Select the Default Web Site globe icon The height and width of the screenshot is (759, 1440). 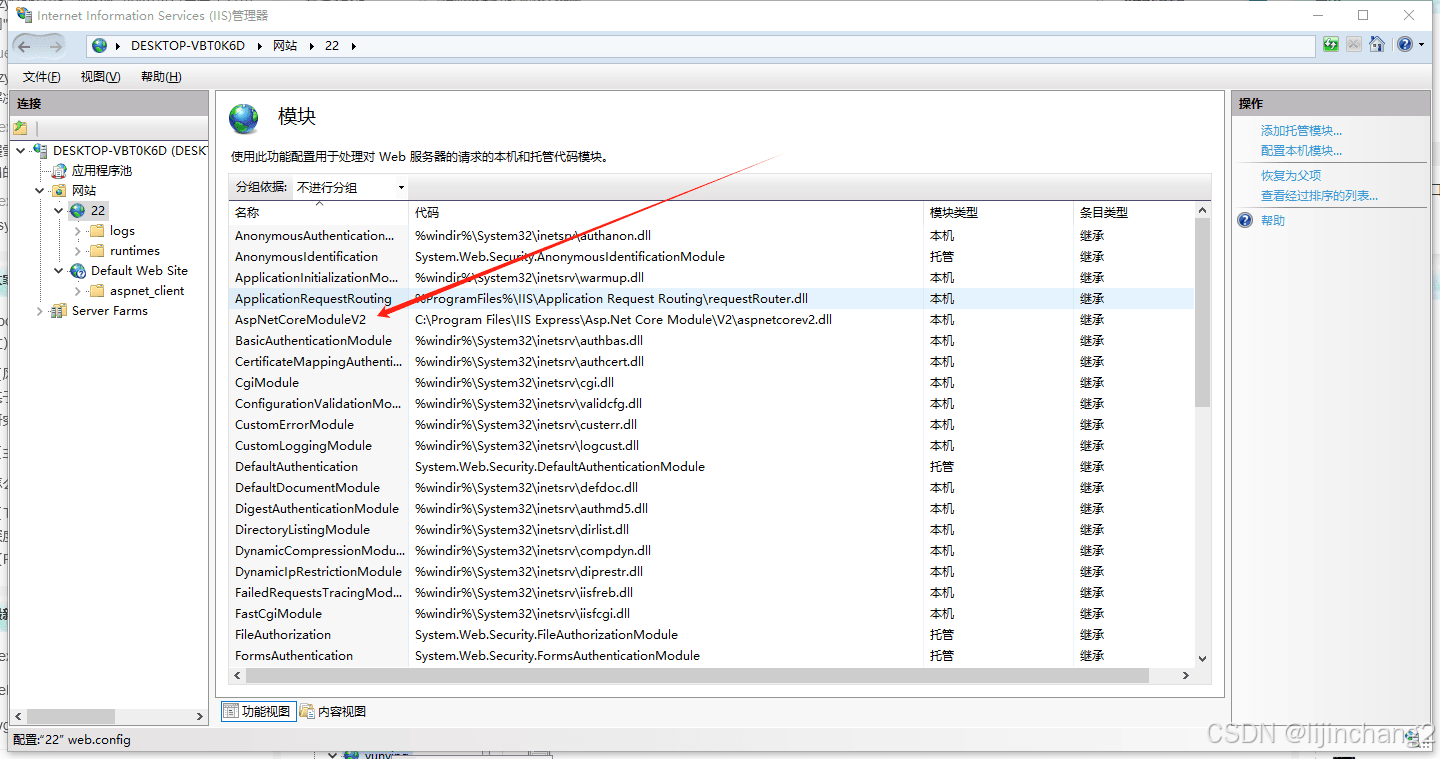pyautogui.click(x=78, y=271)
